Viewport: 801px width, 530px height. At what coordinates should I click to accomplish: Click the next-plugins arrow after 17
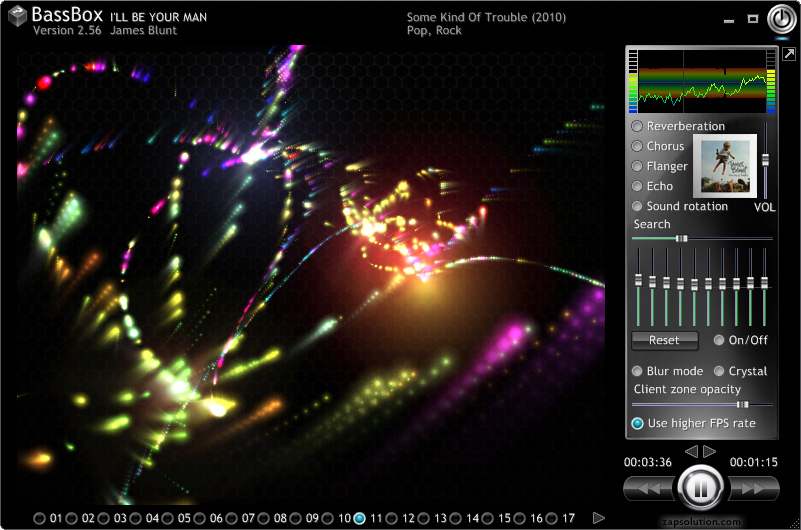599,518
